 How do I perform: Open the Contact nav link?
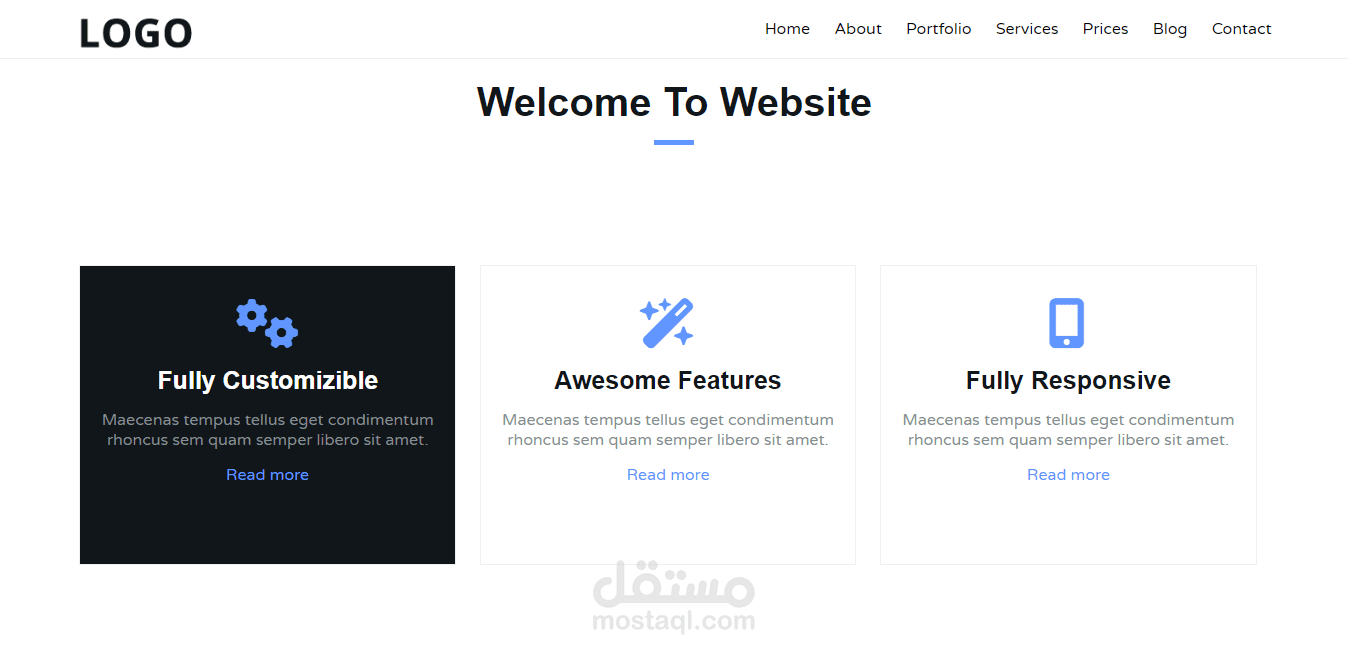pos(1242,29)
